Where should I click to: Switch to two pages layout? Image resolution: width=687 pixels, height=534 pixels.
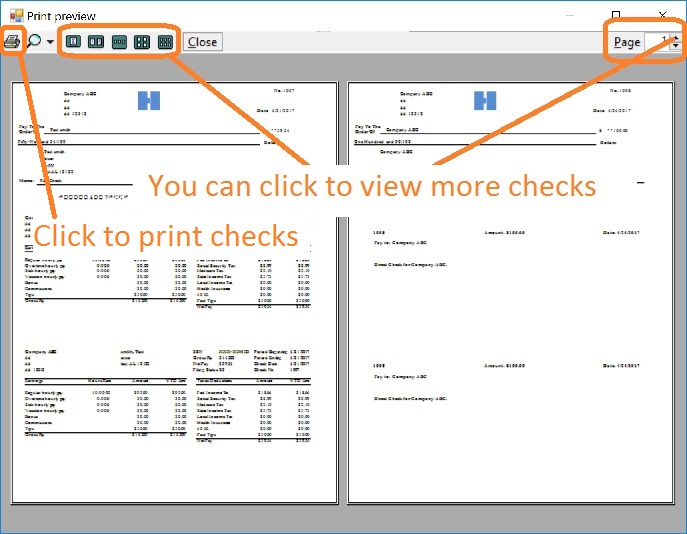pyautogui.click(x=96, y=42)
